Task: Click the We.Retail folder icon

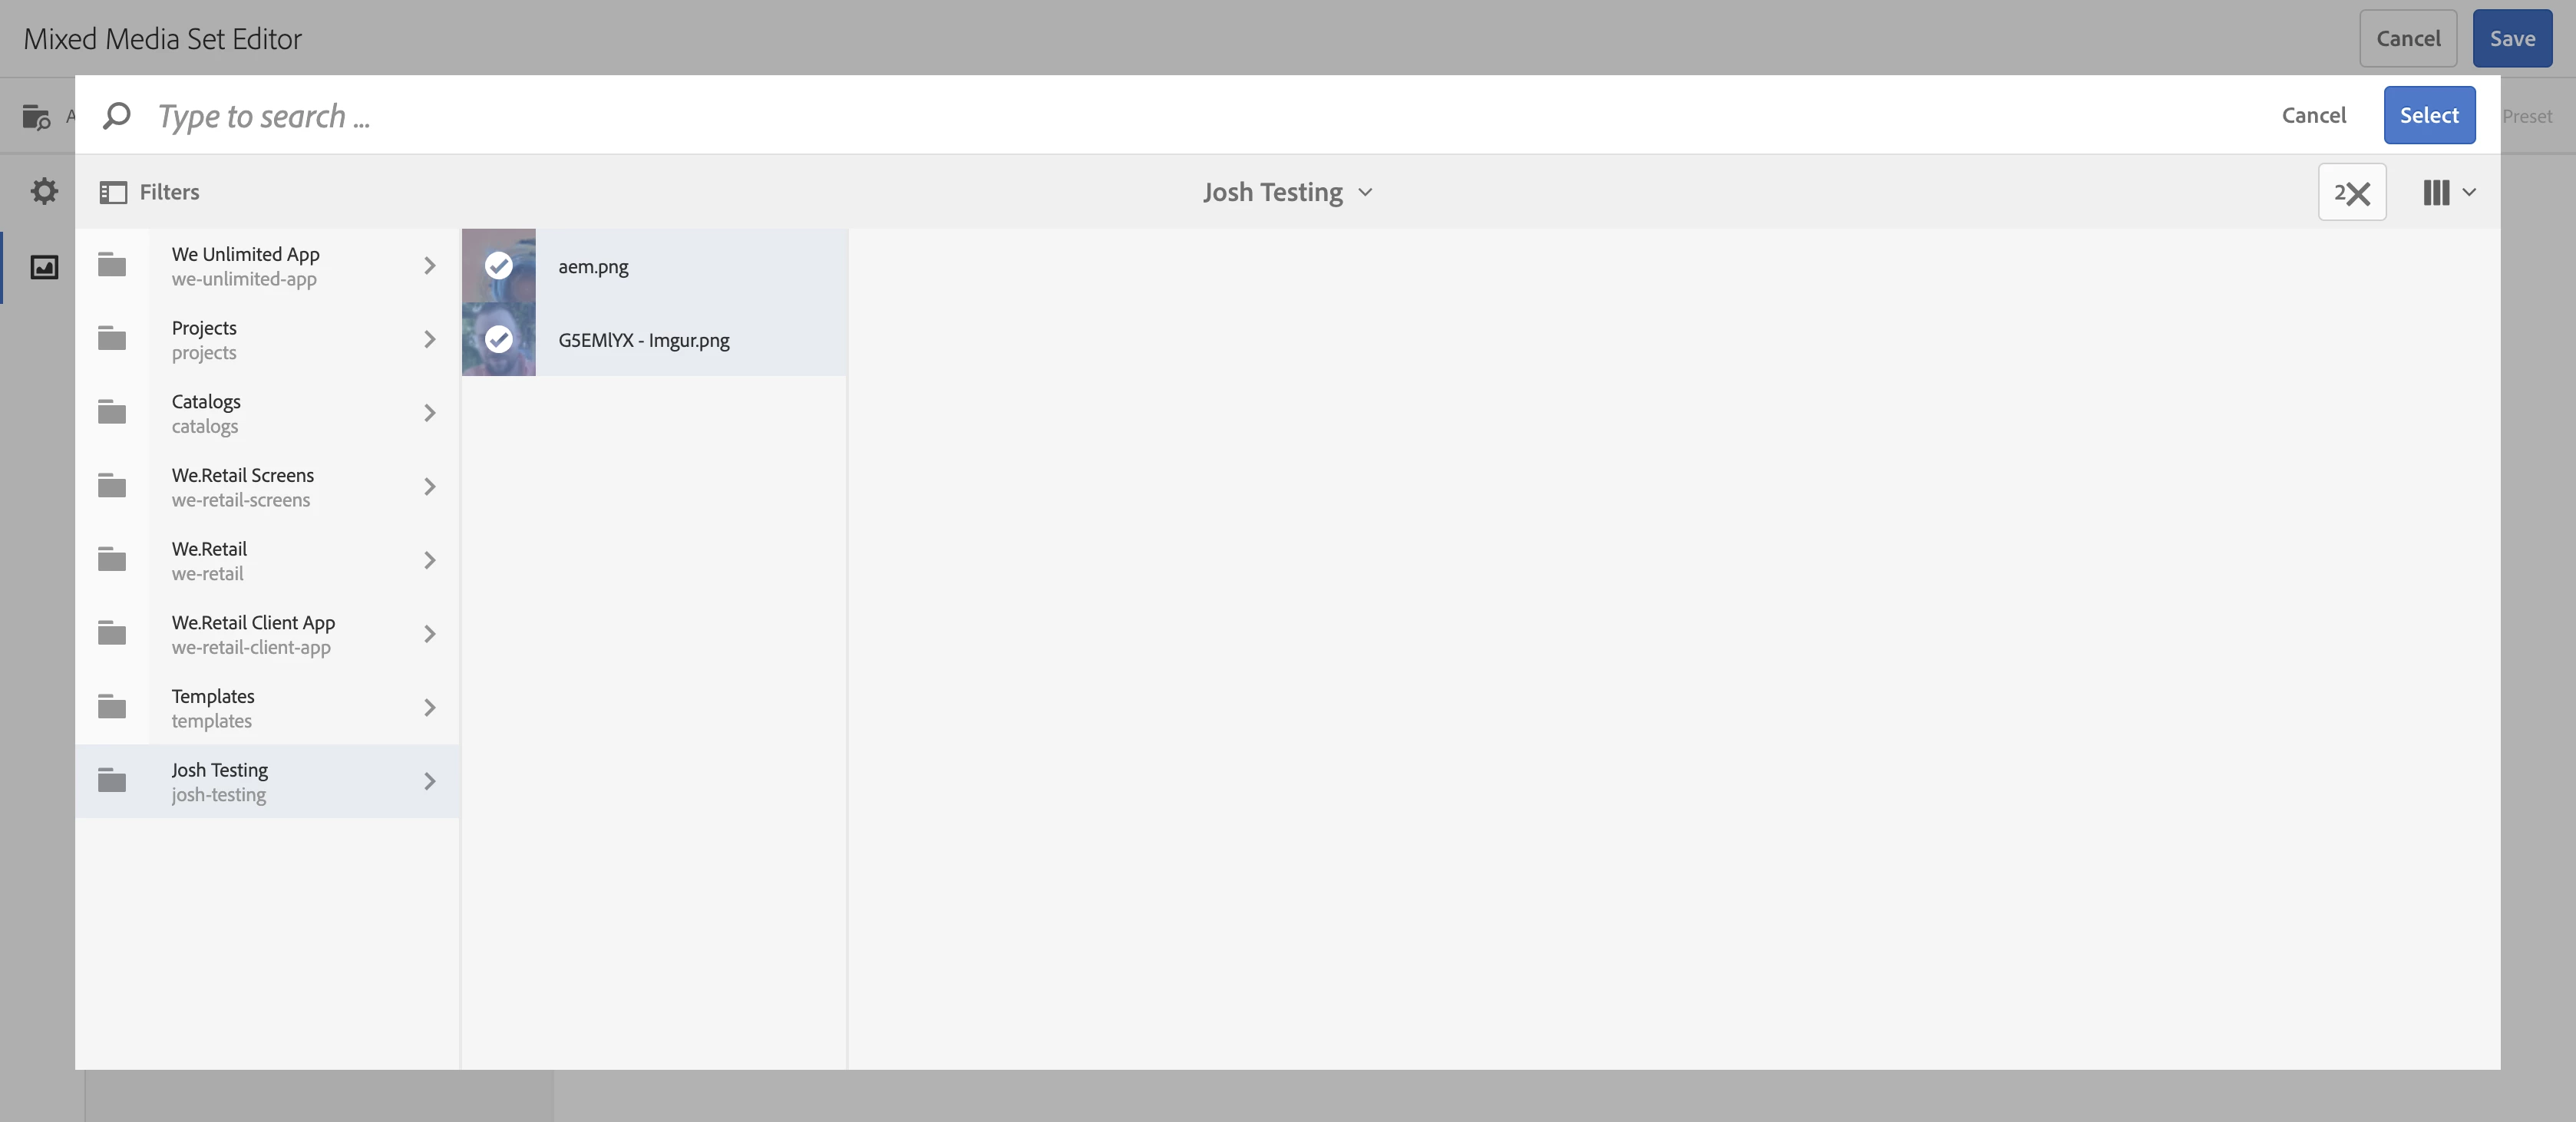Action: tap(112, 560)
